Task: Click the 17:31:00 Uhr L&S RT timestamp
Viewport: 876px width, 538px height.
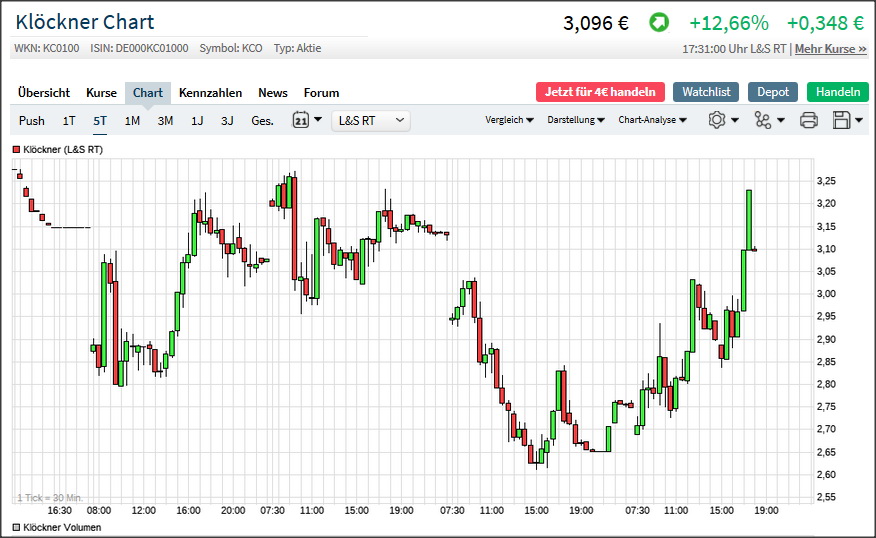Action: click(734, 49)
